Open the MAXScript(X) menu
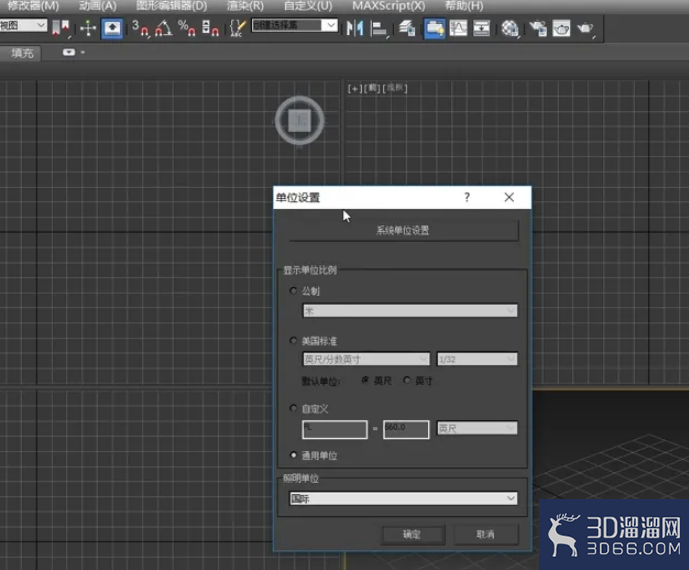 [x=388, y=6]
